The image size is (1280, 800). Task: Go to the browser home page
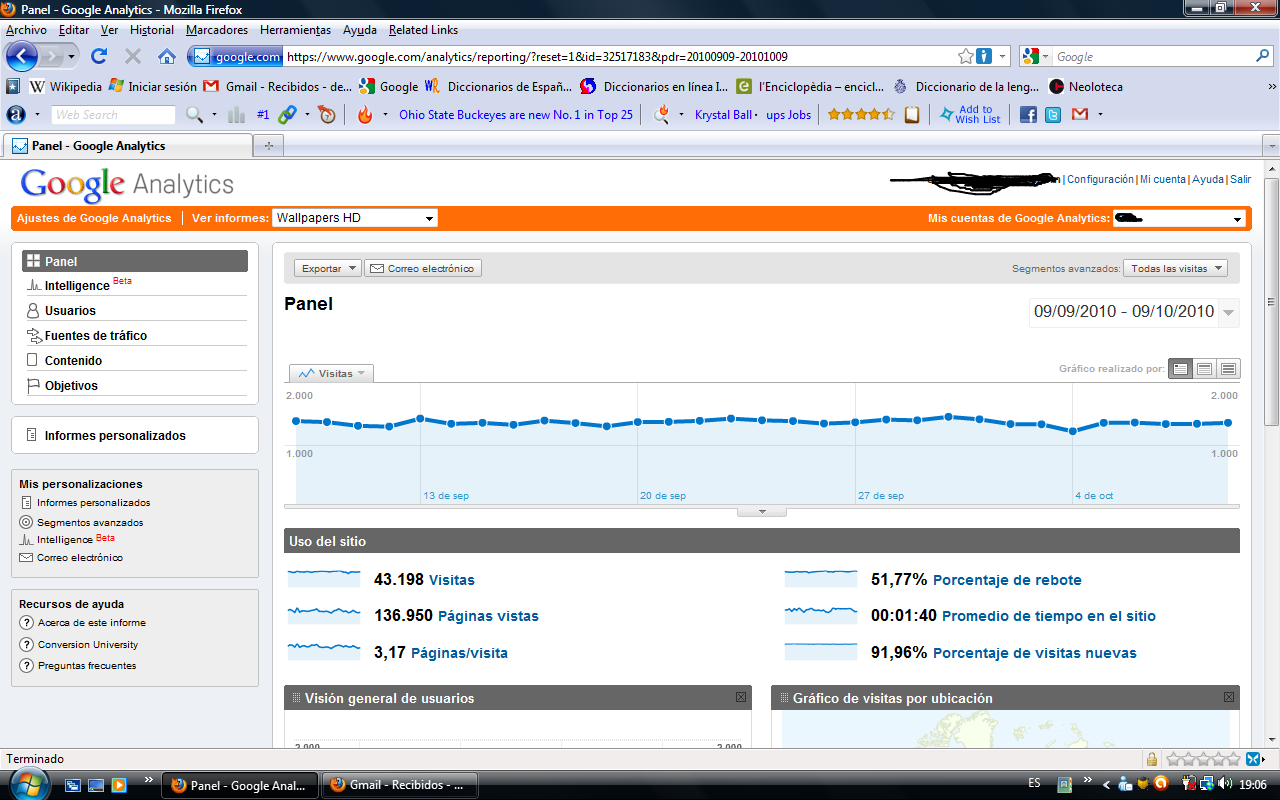[167, 56]
